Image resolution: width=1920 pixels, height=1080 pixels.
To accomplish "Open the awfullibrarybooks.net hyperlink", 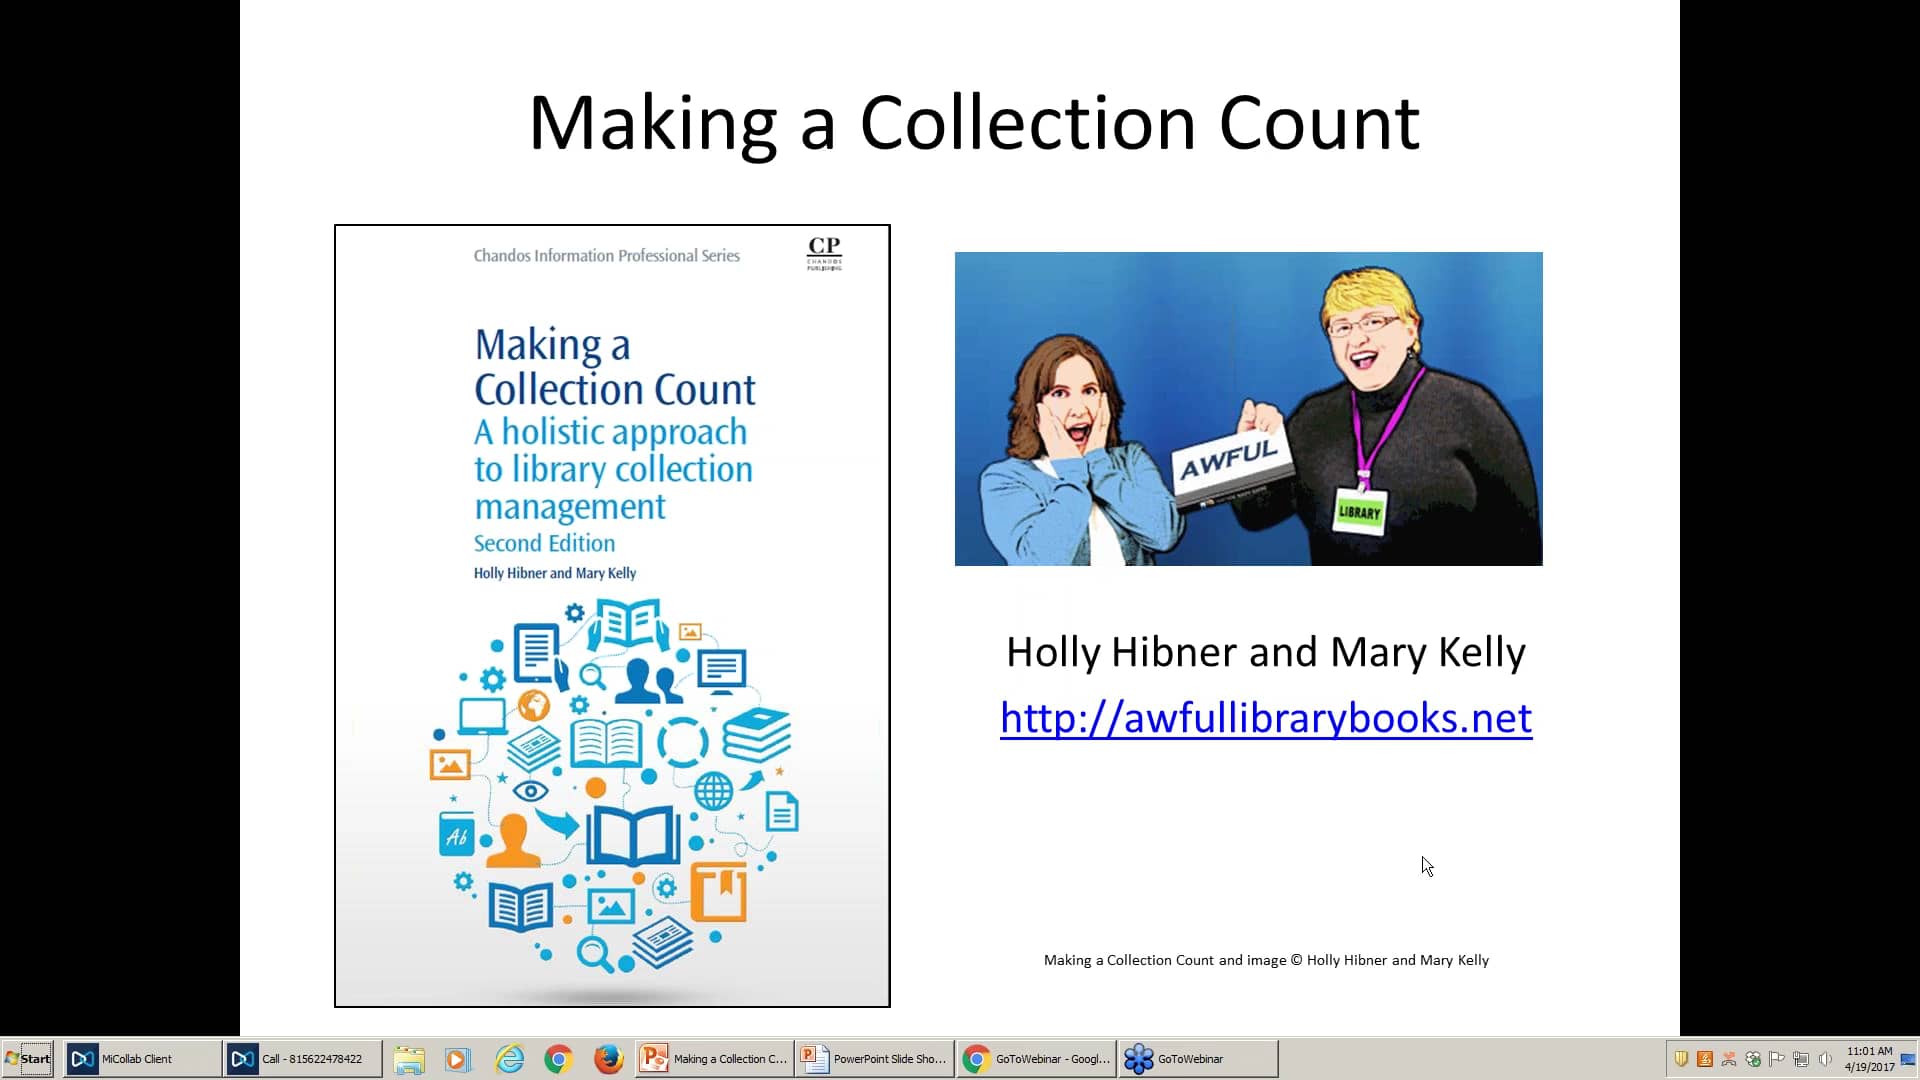I will [1266, 718].
